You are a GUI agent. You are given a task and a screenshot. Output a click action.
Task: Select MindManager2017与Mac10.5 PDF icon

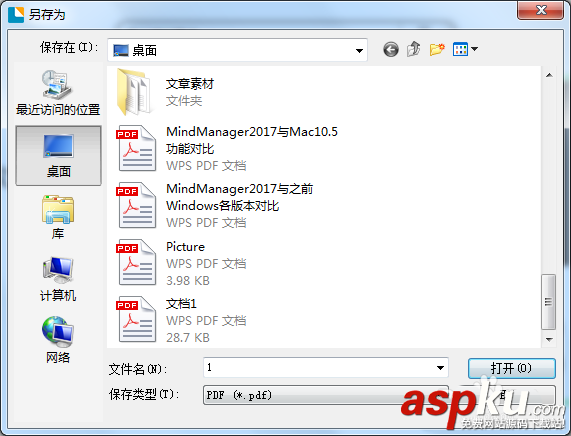(x=136, y=148)
